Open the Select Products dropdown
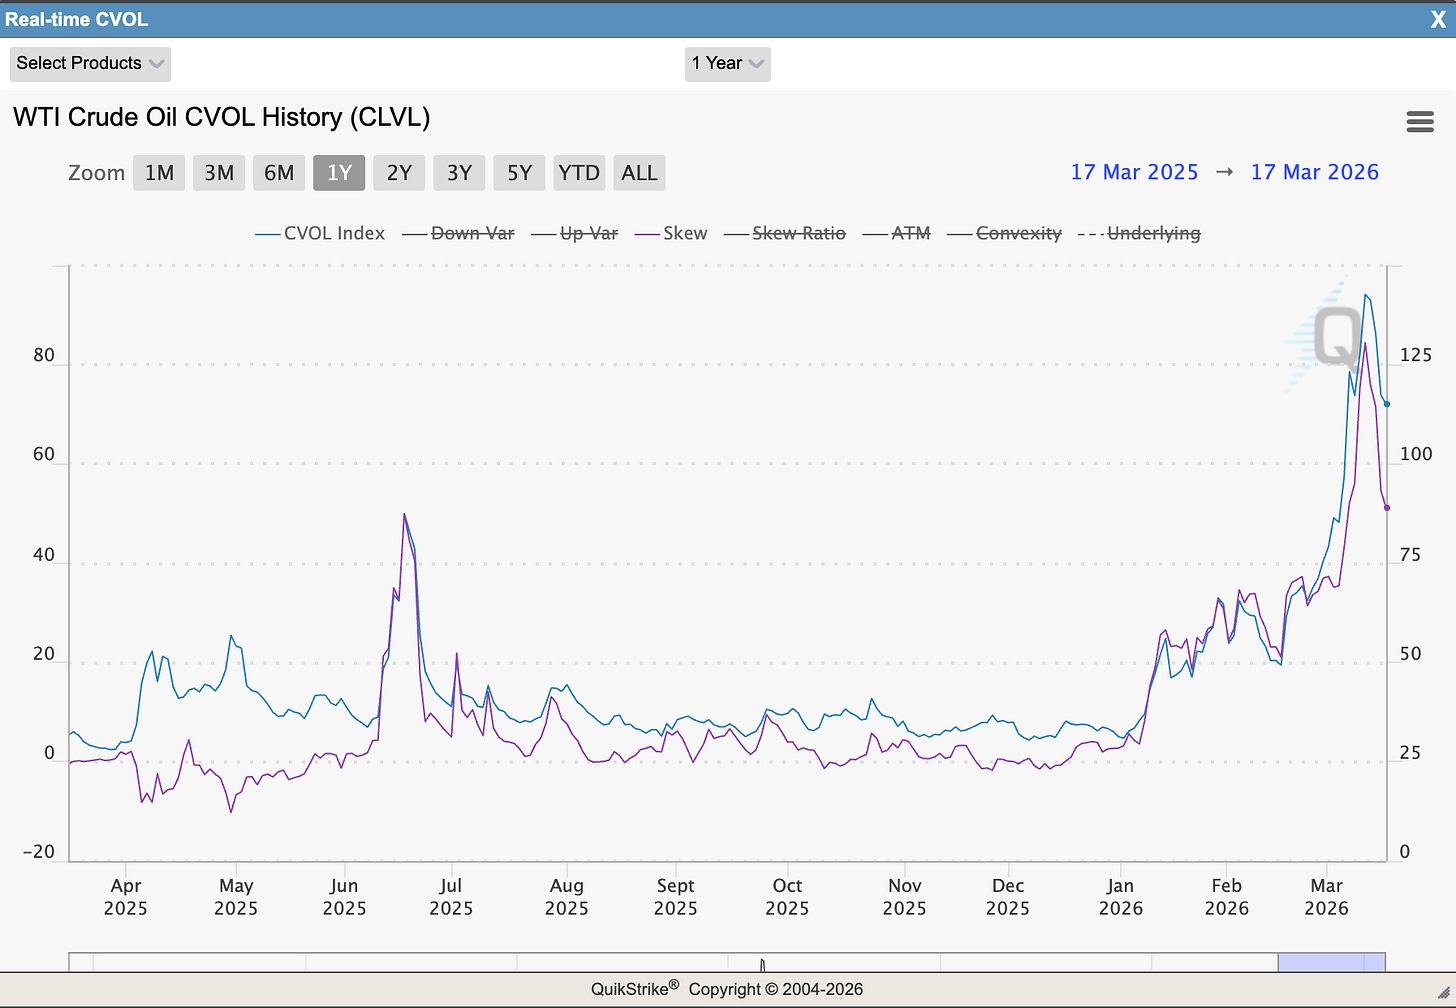The height and width of the screenshot is (1008, 1456). tap(90, 63)
